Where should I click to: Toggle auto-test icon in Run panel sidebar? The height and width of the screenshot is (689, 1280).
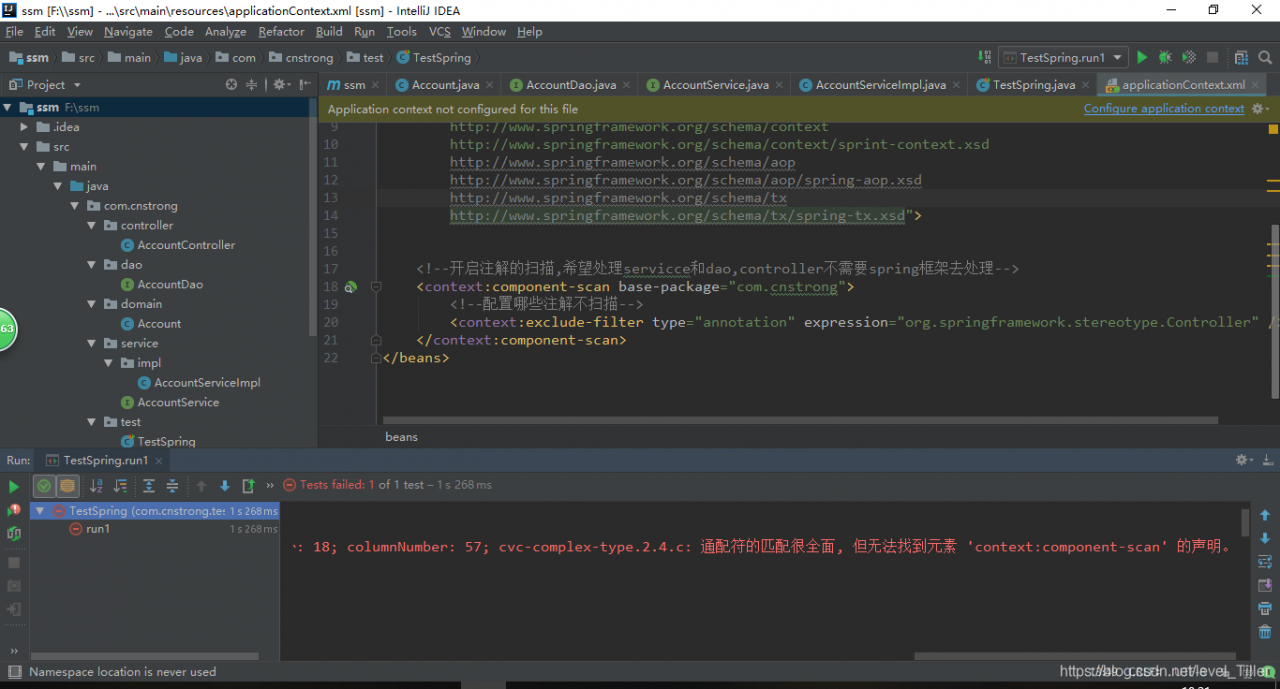point(14,534)
